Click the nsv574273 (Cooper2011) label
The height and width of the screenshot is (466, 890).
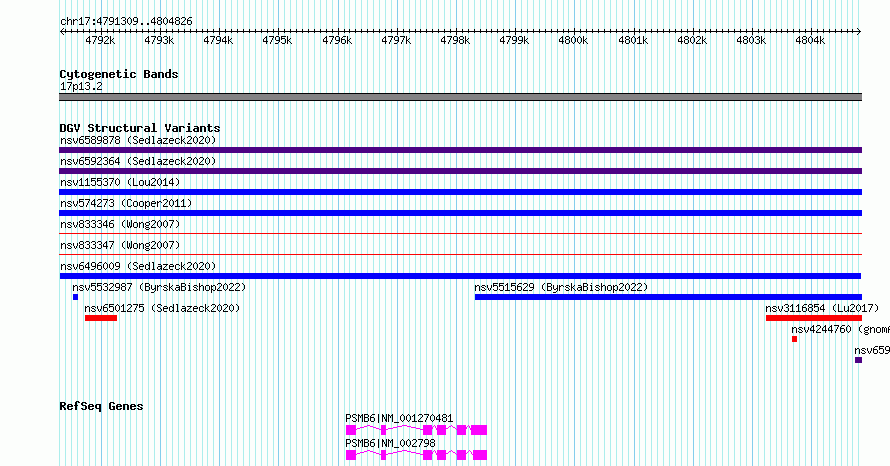126,203
